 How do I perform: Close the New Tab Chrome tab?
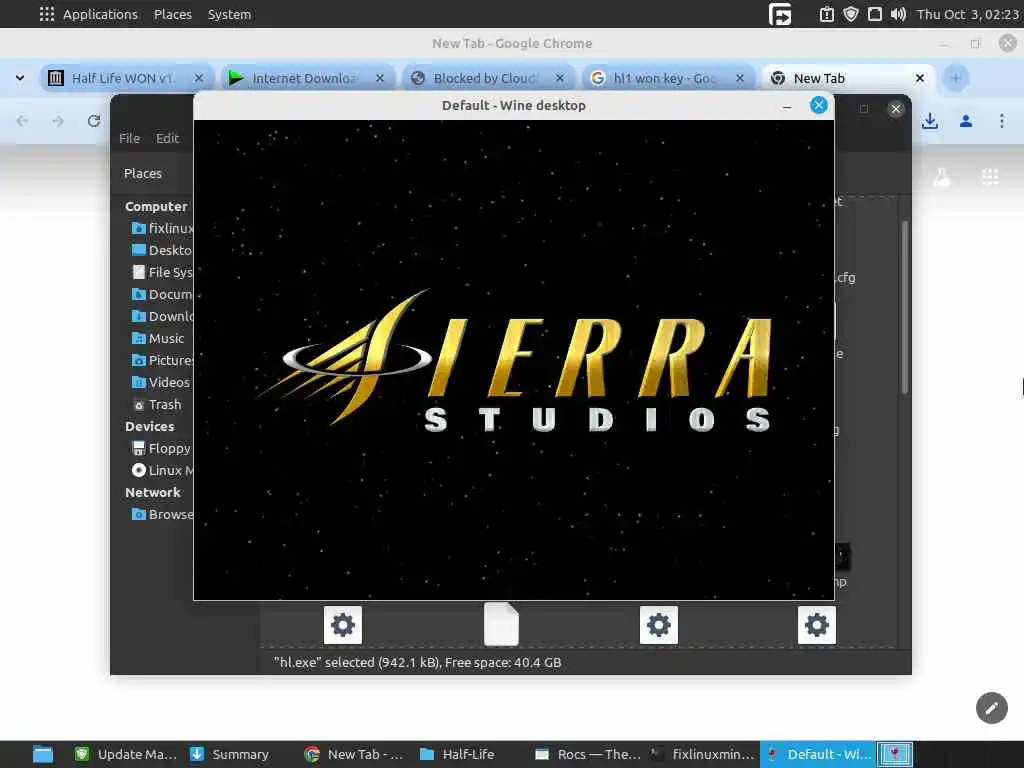click(920, 78)
